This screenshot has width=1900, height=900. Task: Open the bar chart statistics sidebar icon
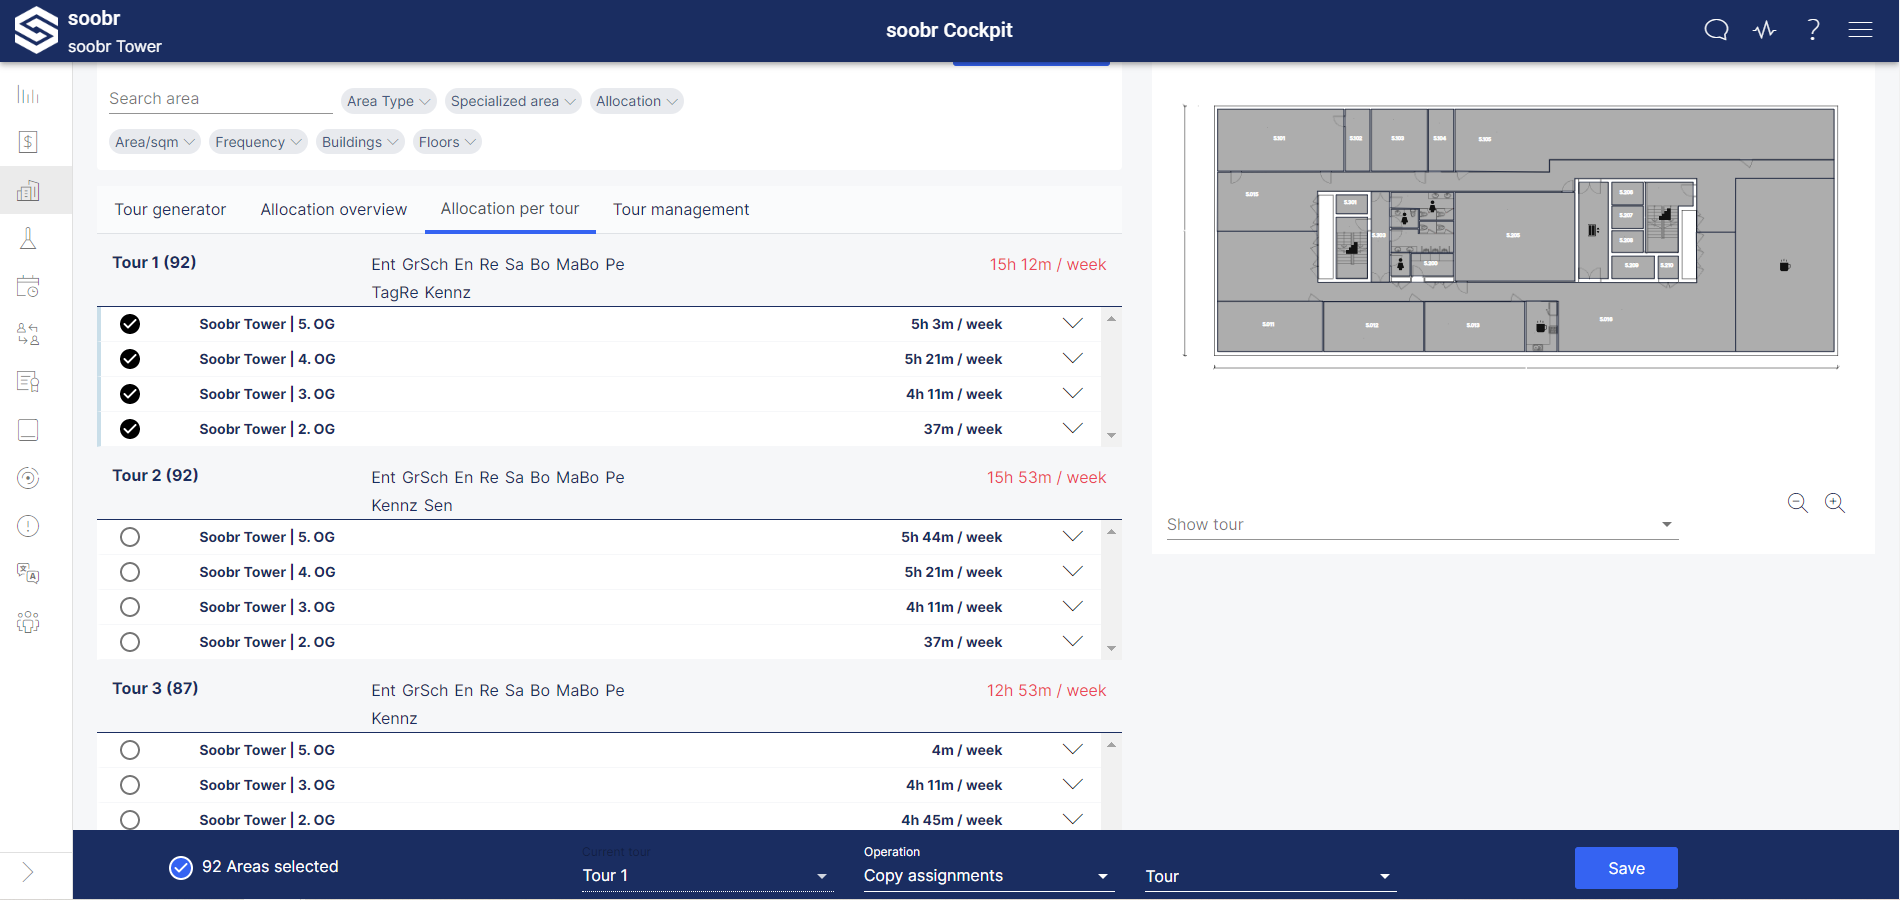point(28,95)
